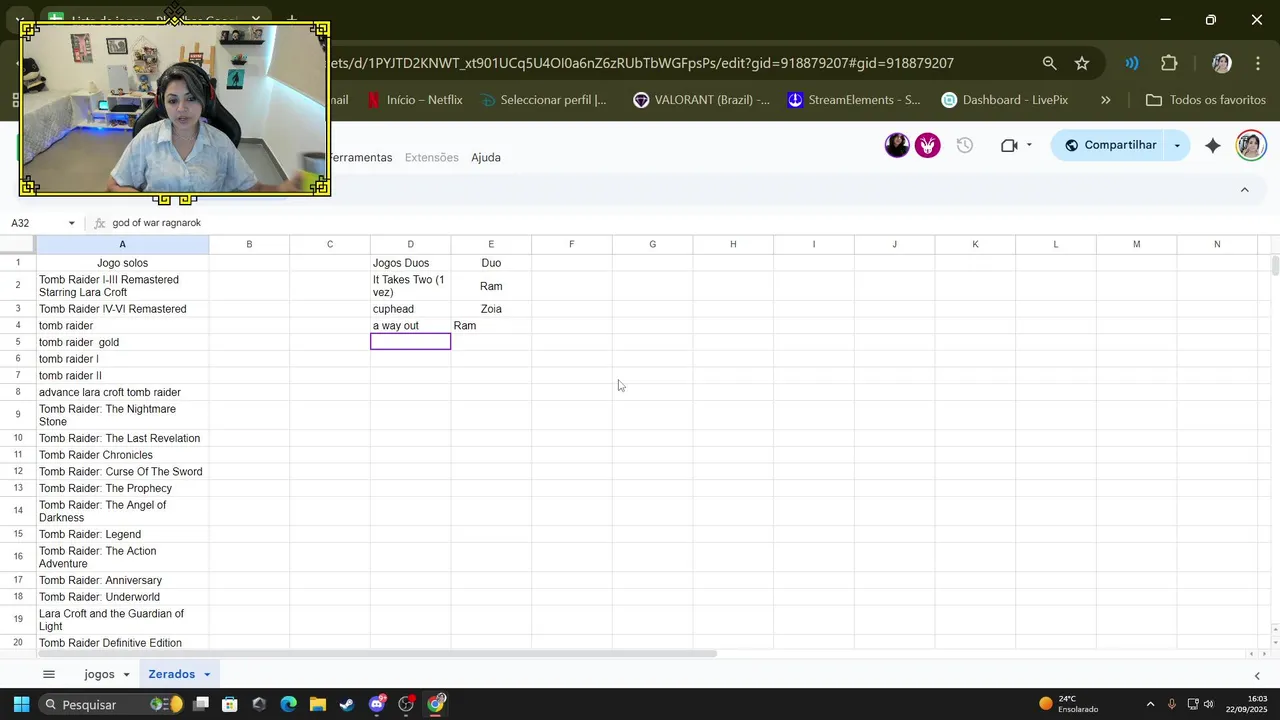Expand the side panel arrow bottom right
Image resolution: width=1280 pixels, height=720 pixels.
1257,676
